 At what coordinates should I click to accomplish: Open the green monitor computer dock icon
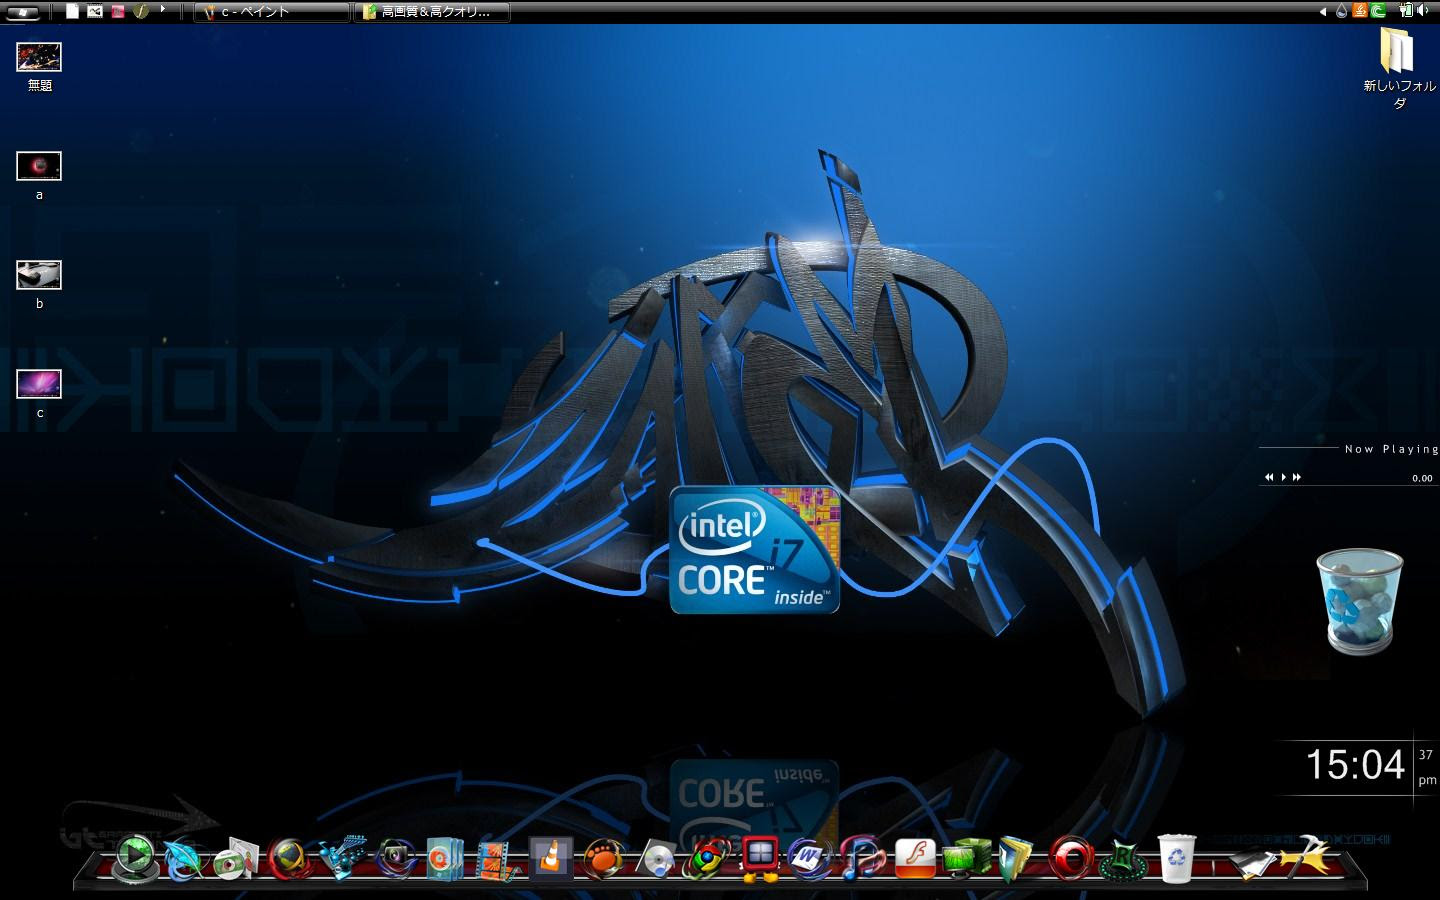click(x=966, y=858)
